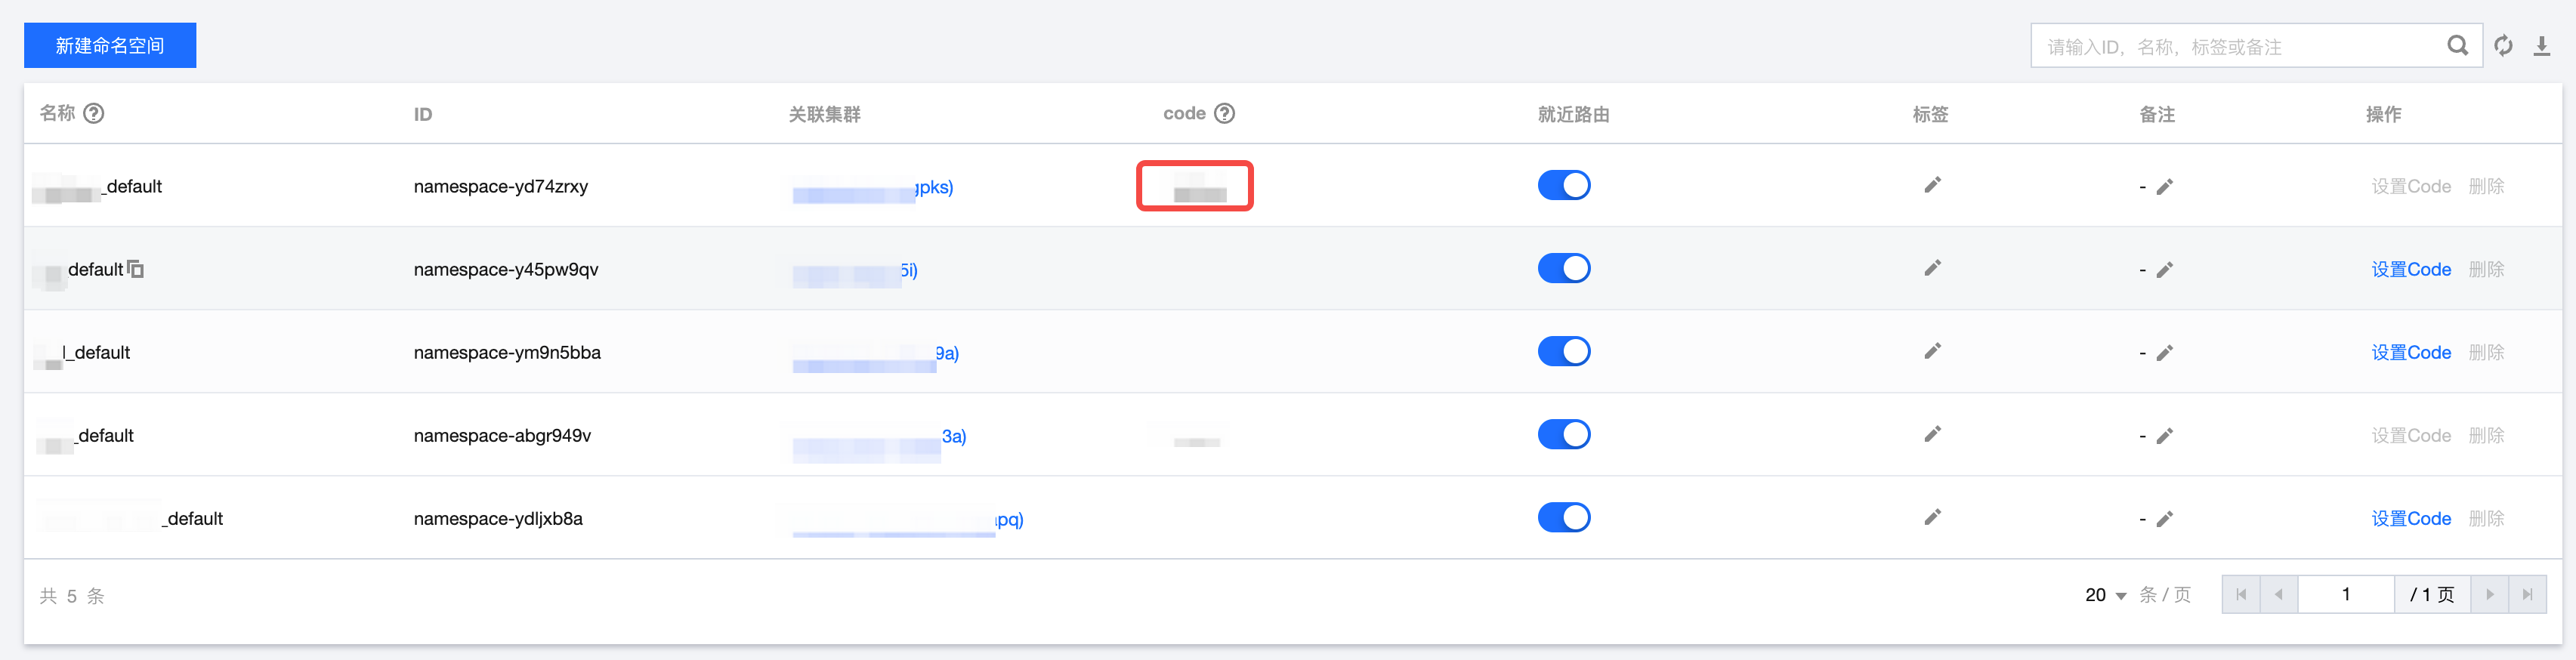Edit tags for namespace-ydljxb8a

pyautogui.click(x=1932, y=517)
